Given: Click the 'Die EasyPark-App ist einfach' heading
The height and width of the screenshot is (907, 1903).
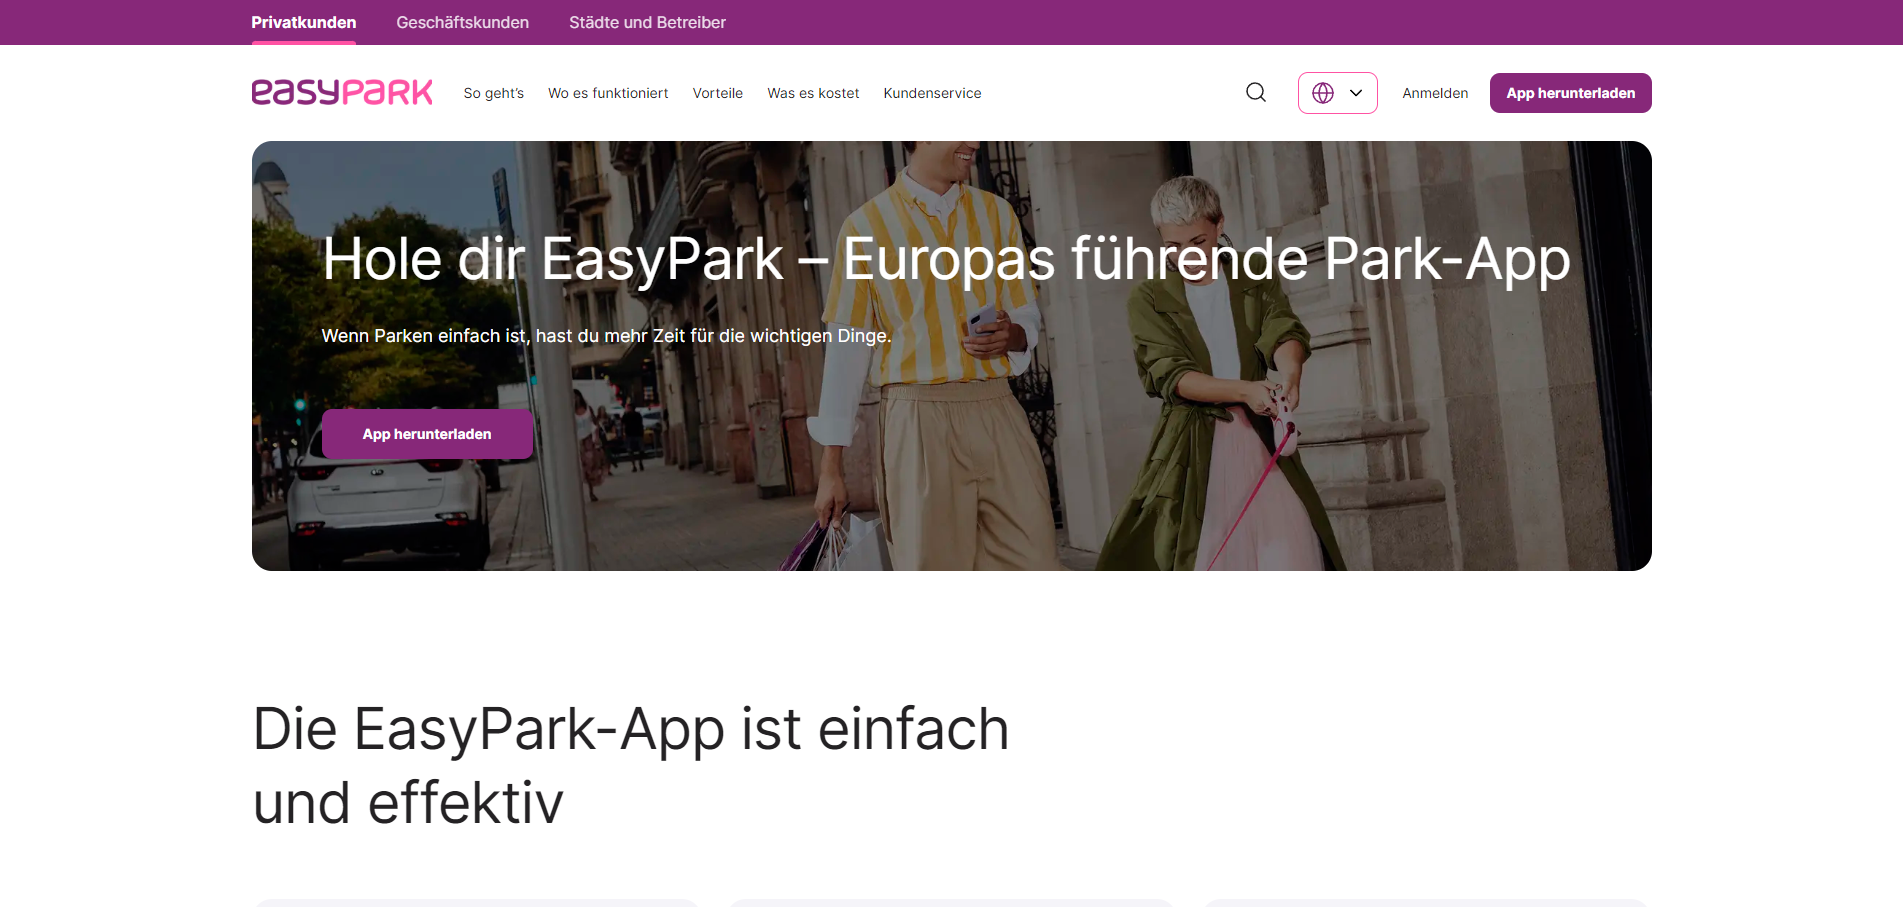Looking at the screenshot, I should coord(631,765).
